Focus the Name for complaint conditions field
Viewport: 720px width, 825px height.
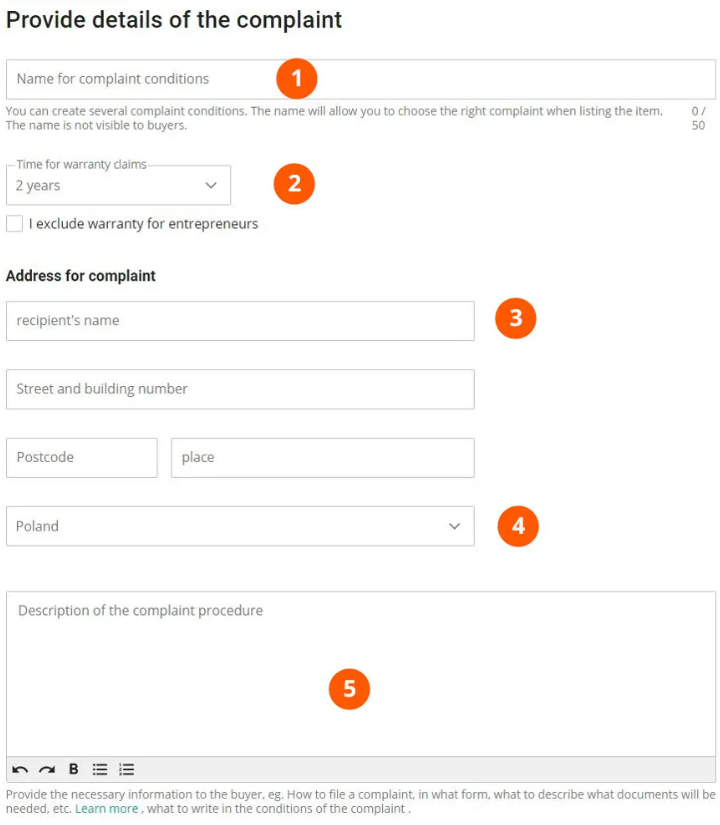pyautogui.click(x=140, y=79)
